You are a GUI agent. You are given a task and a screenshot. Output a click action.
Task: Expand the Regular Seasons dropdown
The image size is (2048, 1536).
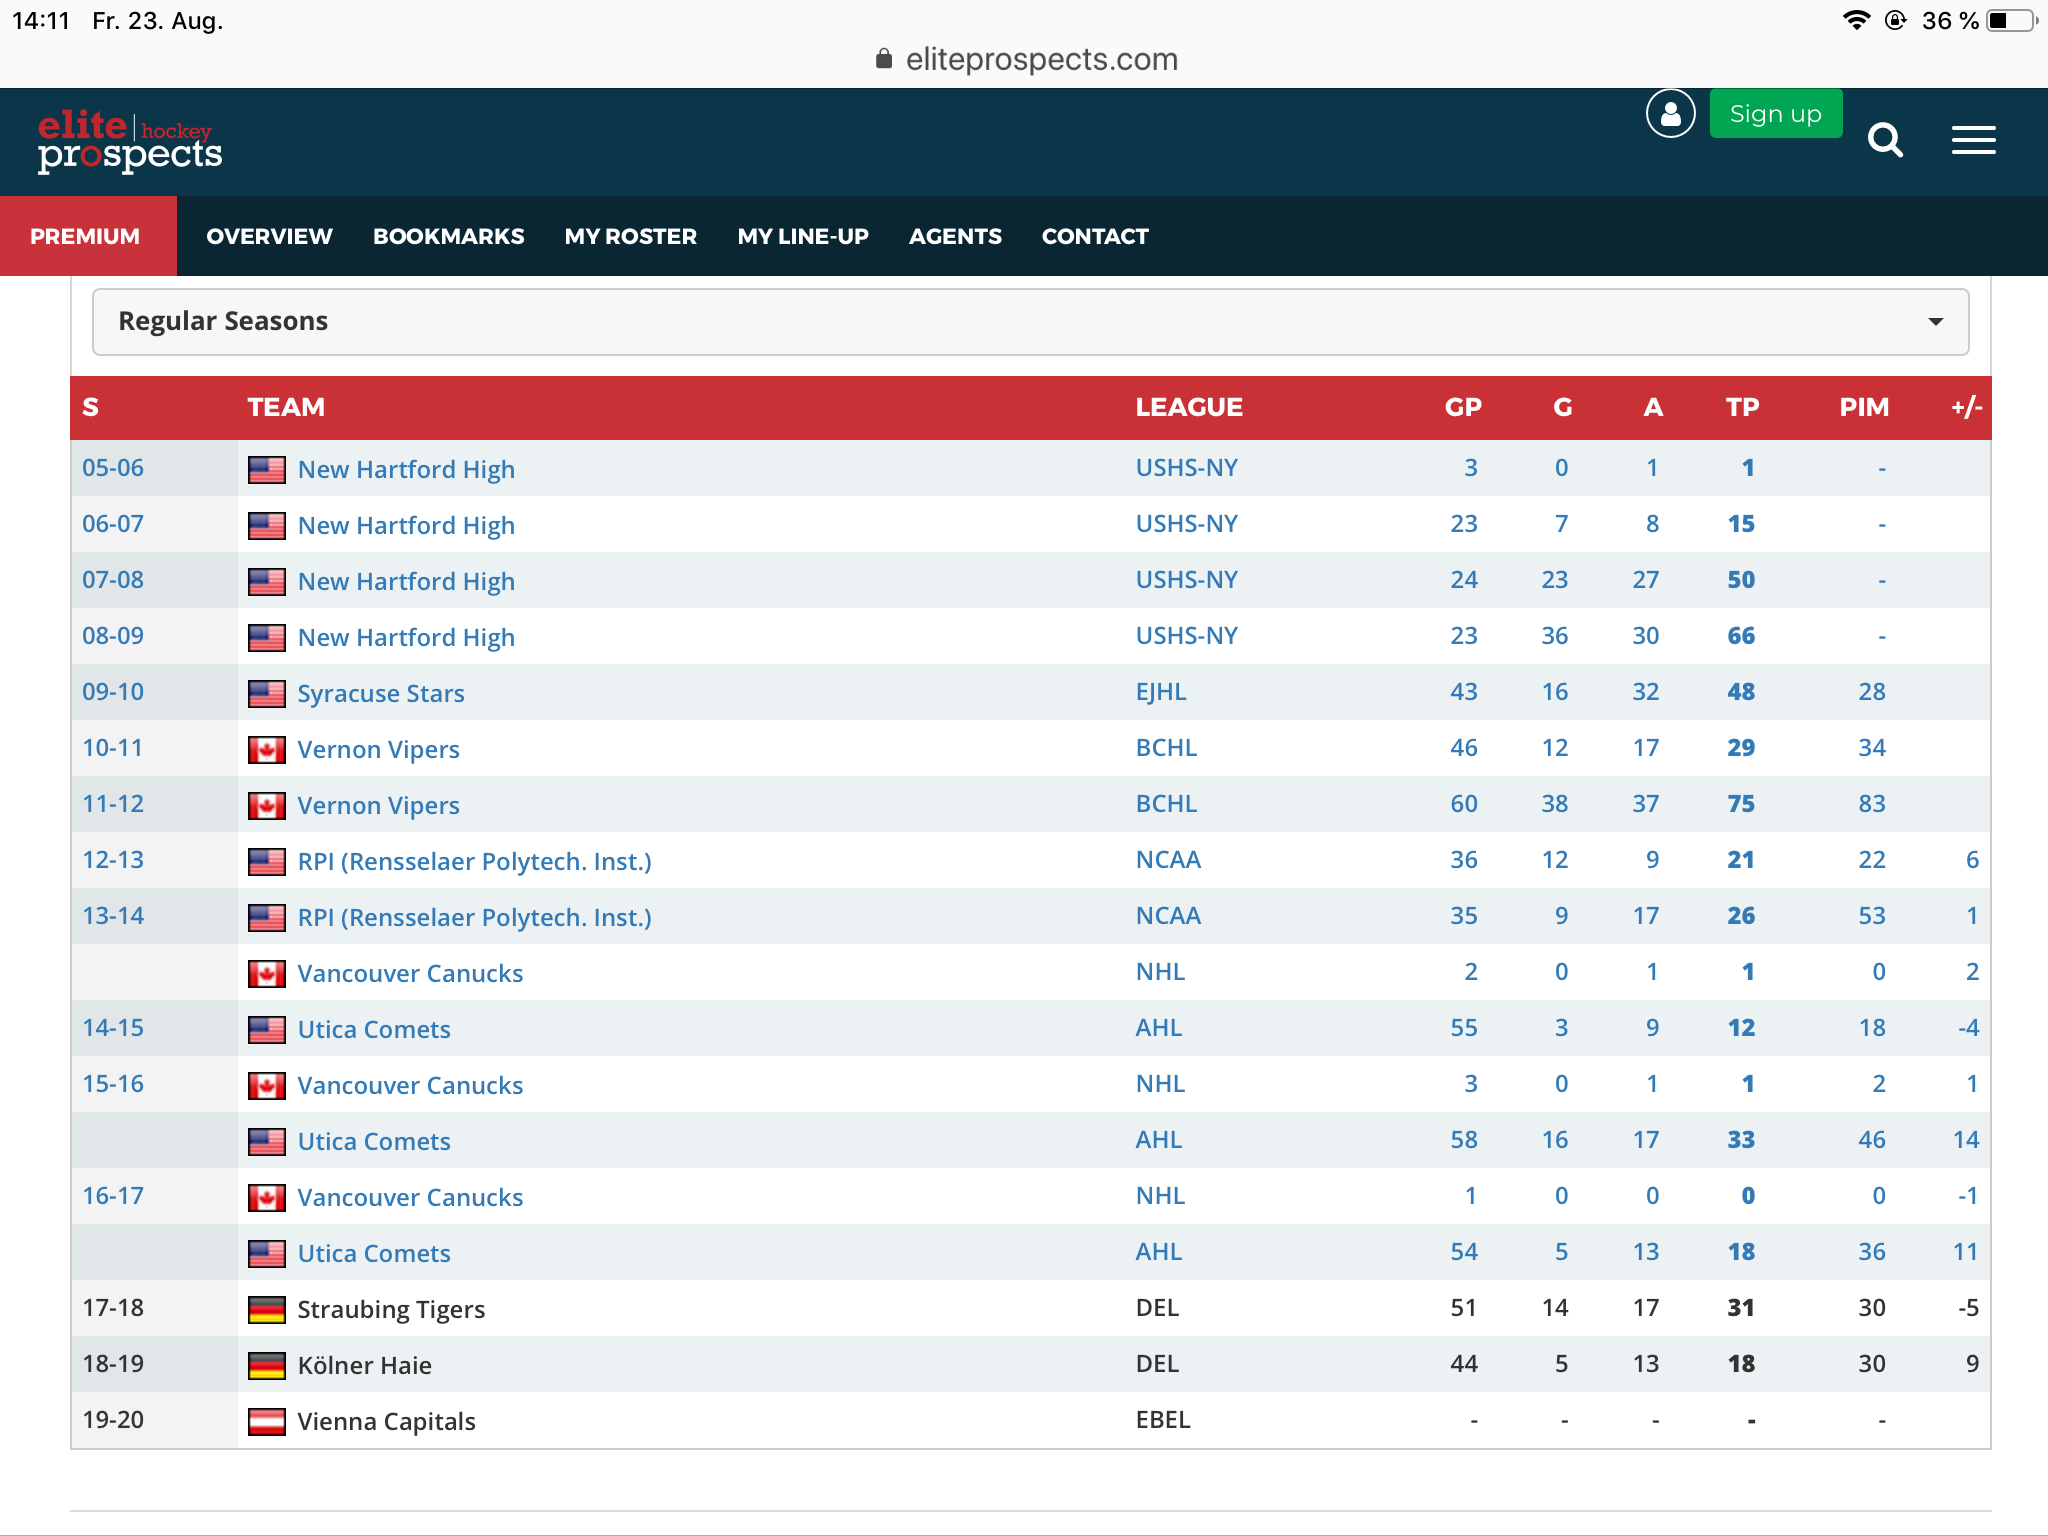1030,322
